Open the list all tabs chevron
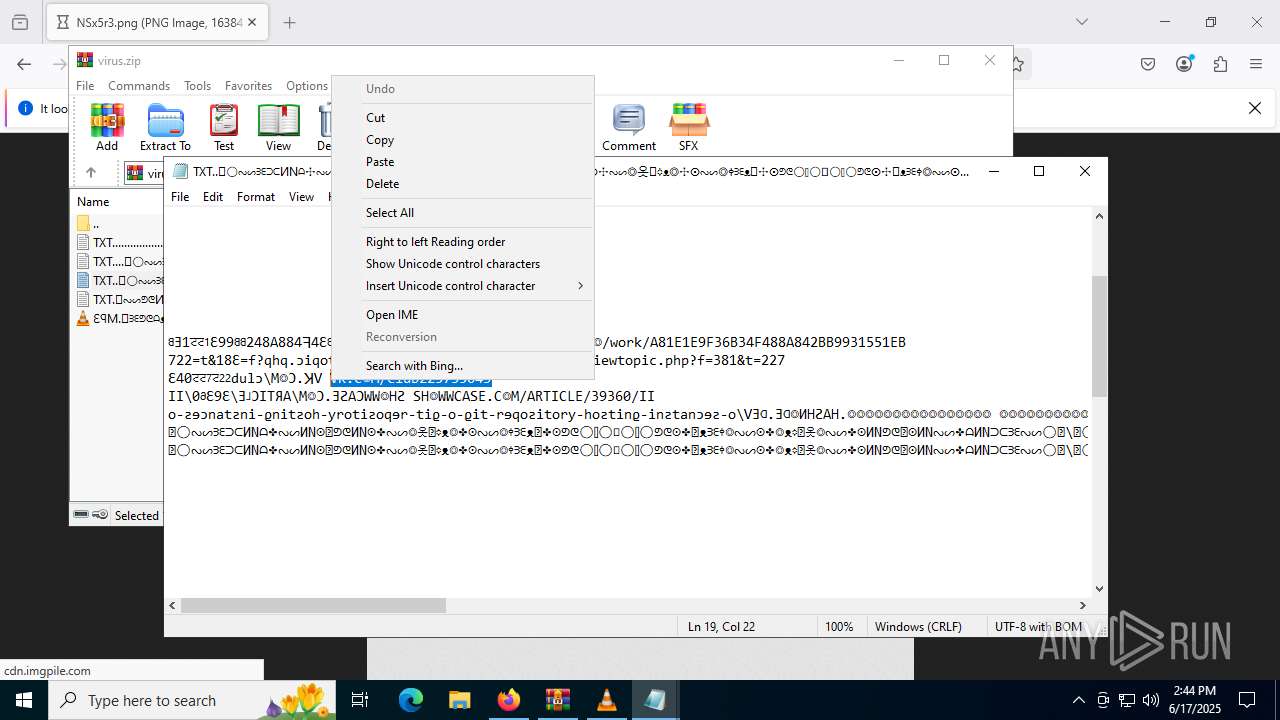Screen dimensions: 1280x720 pos(1081,22)
